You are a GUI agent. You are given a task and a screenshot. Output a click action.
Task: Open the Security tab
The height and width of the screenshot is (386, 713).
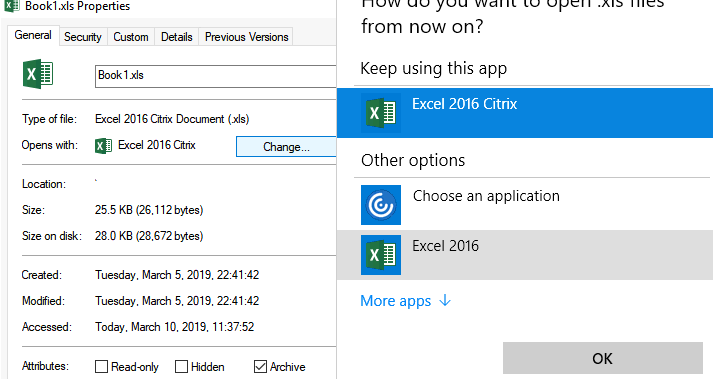[x=83, y=37]
